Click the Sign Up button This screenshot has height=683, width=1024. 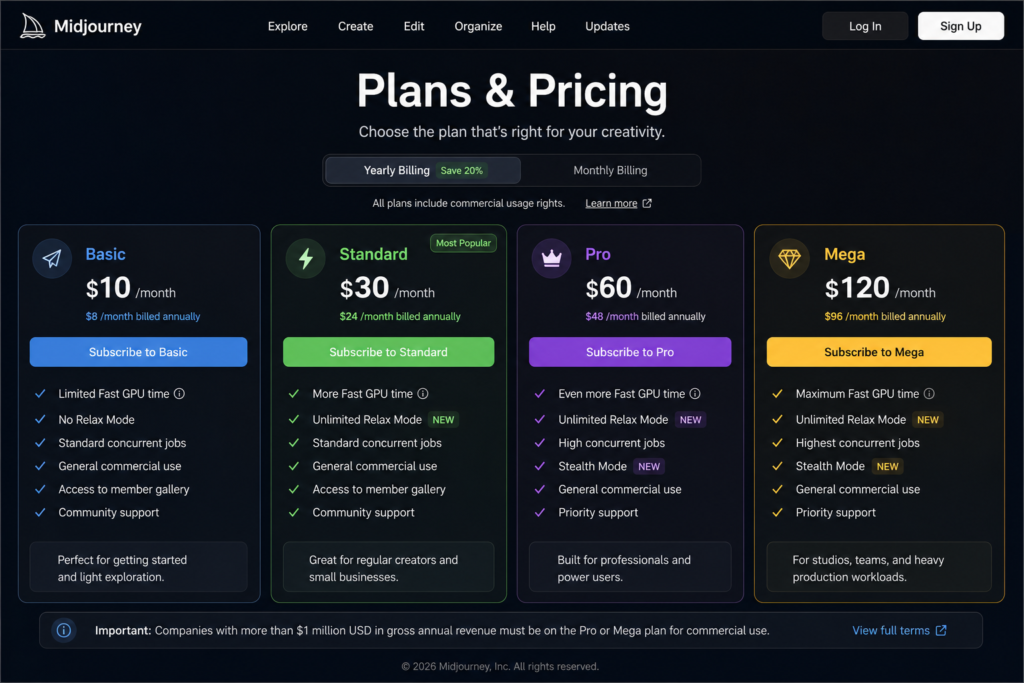[x=961, y=26]
